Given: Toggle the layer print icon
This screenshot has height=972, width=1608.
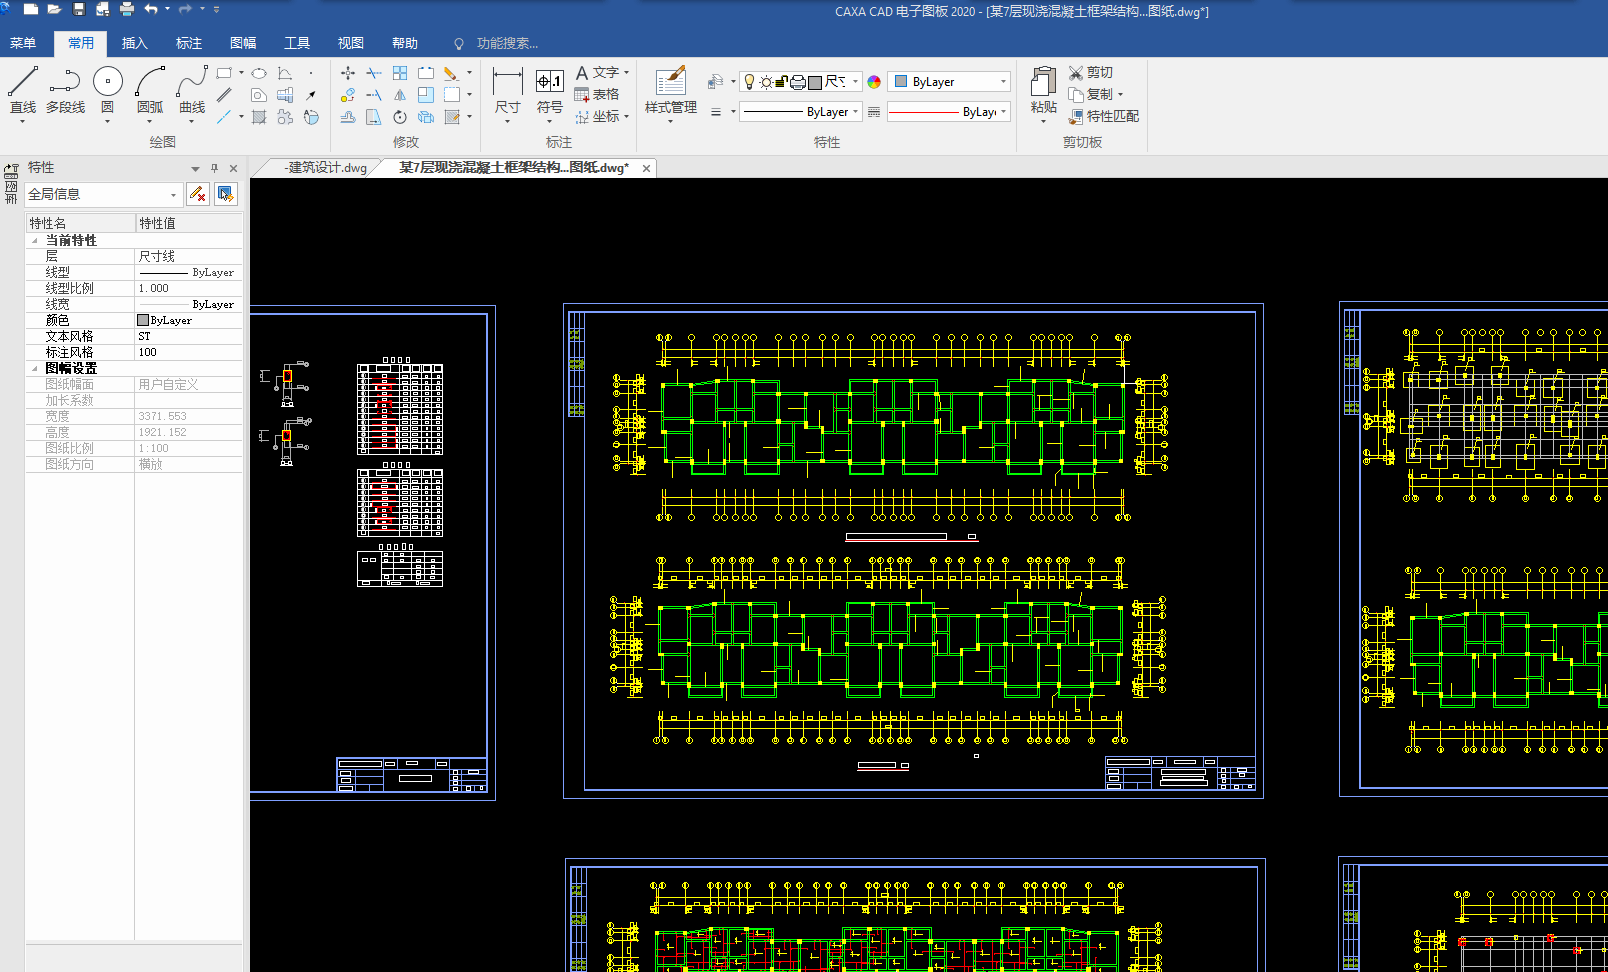Looking at the screenshot, I should coord(798,82).
